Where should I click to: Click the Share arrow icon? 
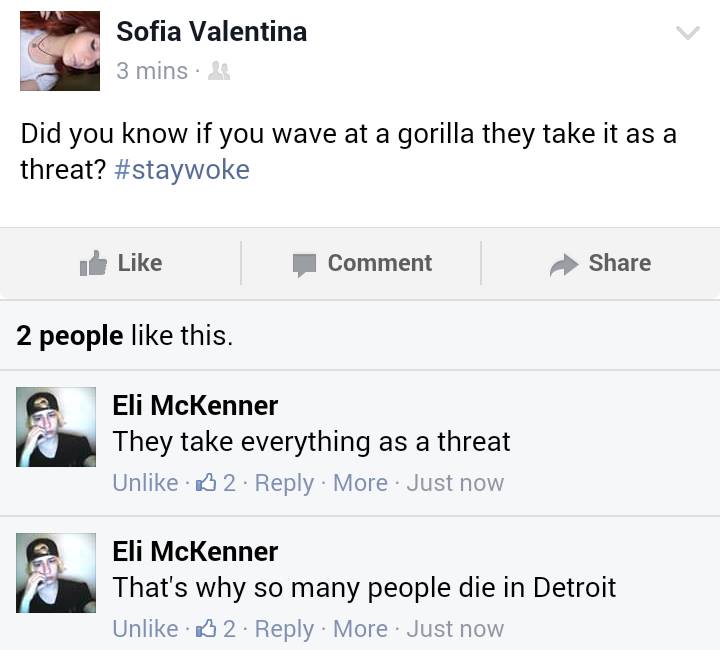coord(564,264)
